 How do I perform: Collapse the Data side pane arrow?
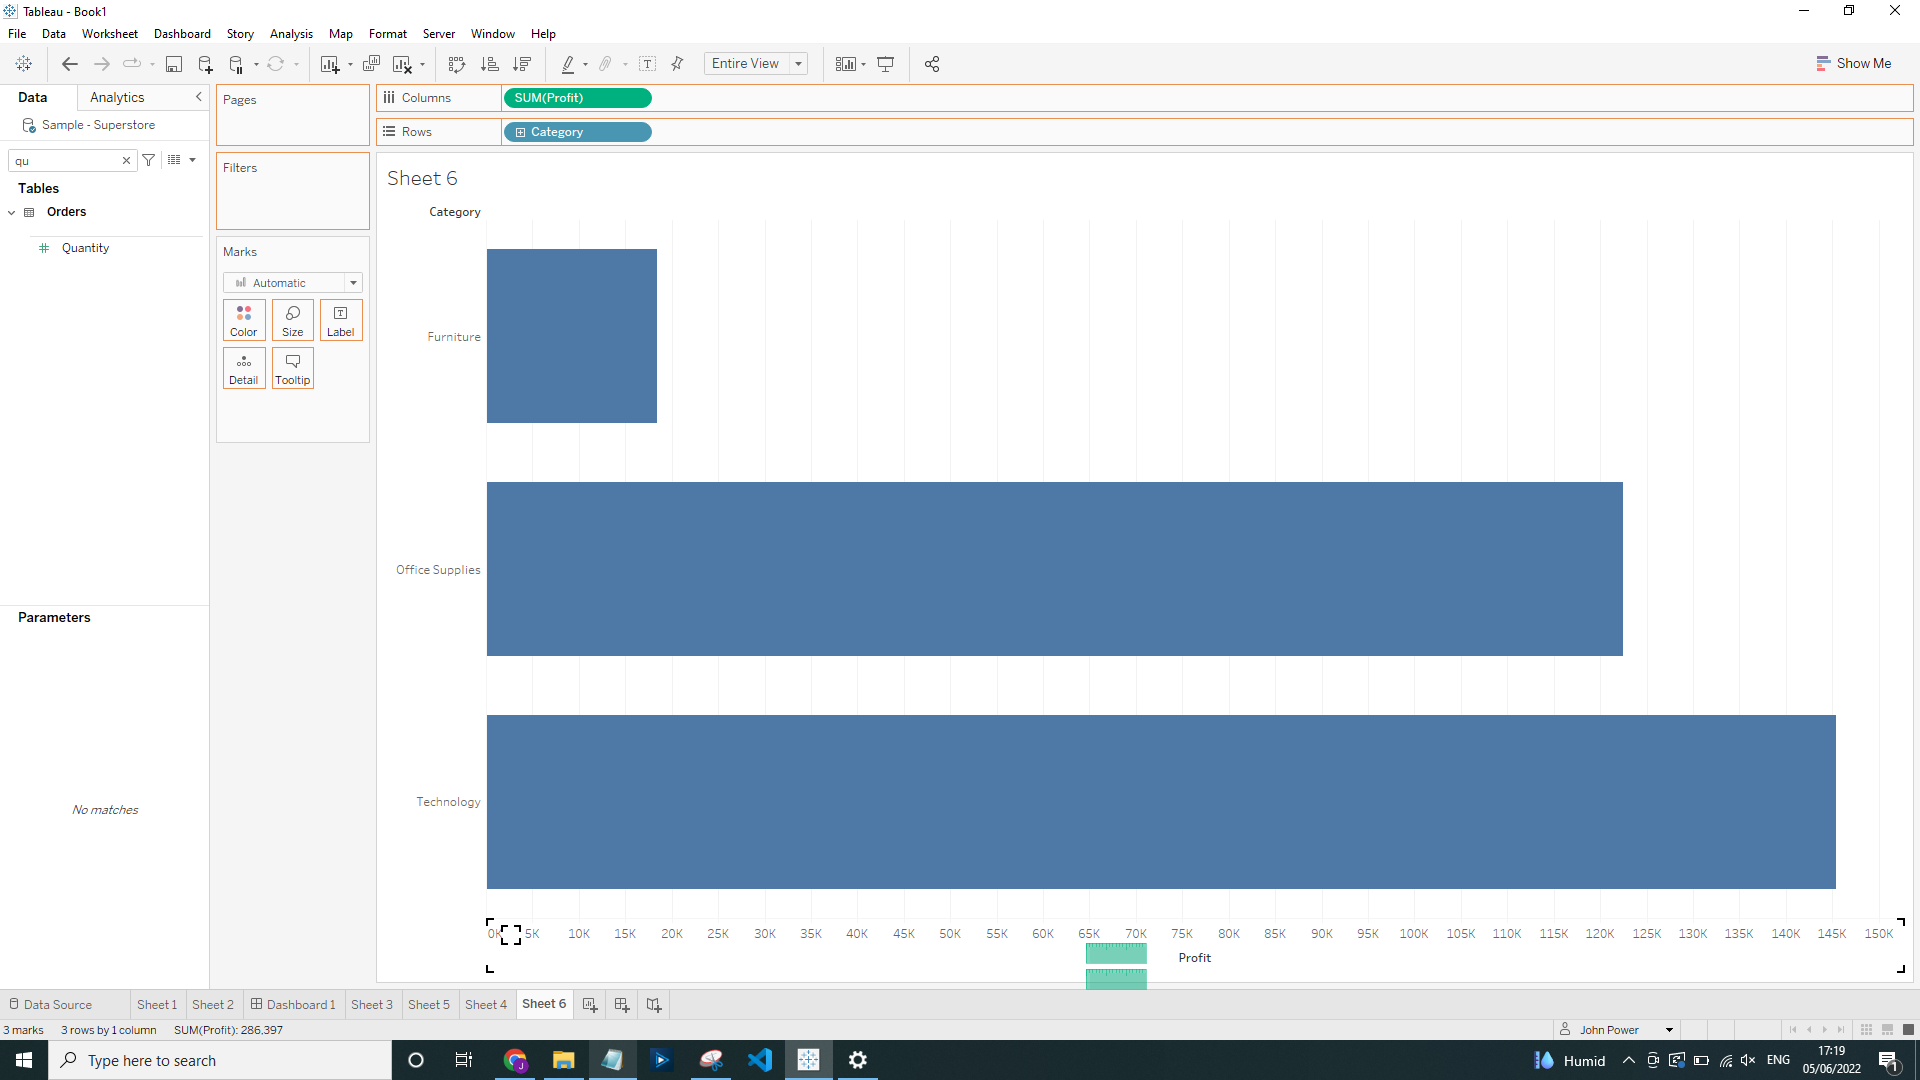click(198, 97)
